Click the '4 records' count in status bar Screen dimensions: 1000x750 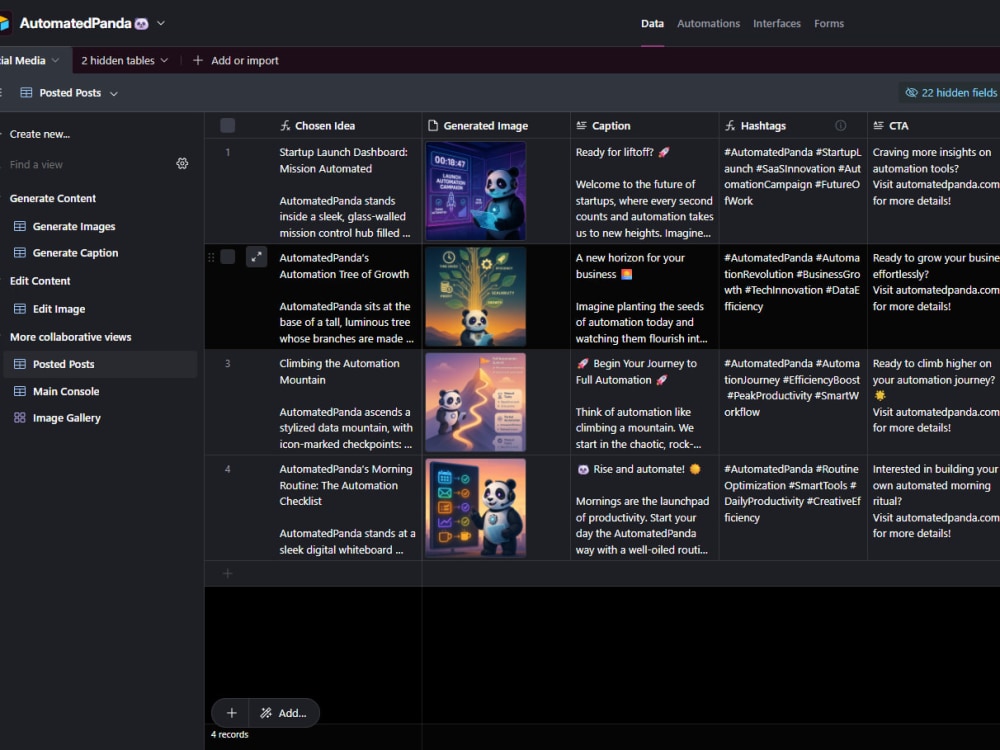tap(230, 735)
